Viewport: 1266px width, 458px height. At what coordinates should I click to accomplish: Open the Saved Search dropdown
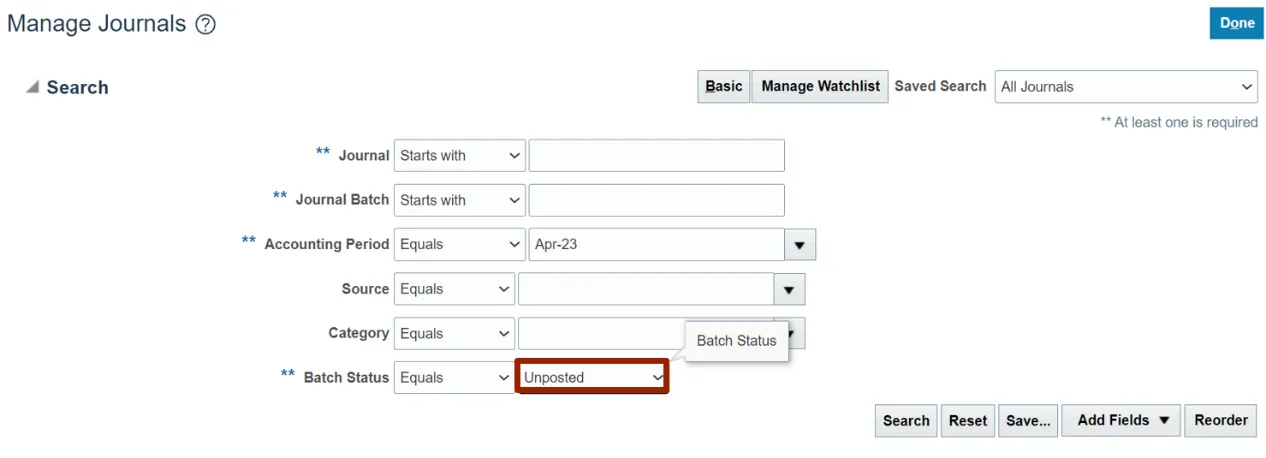click(x=1126, y=87)
